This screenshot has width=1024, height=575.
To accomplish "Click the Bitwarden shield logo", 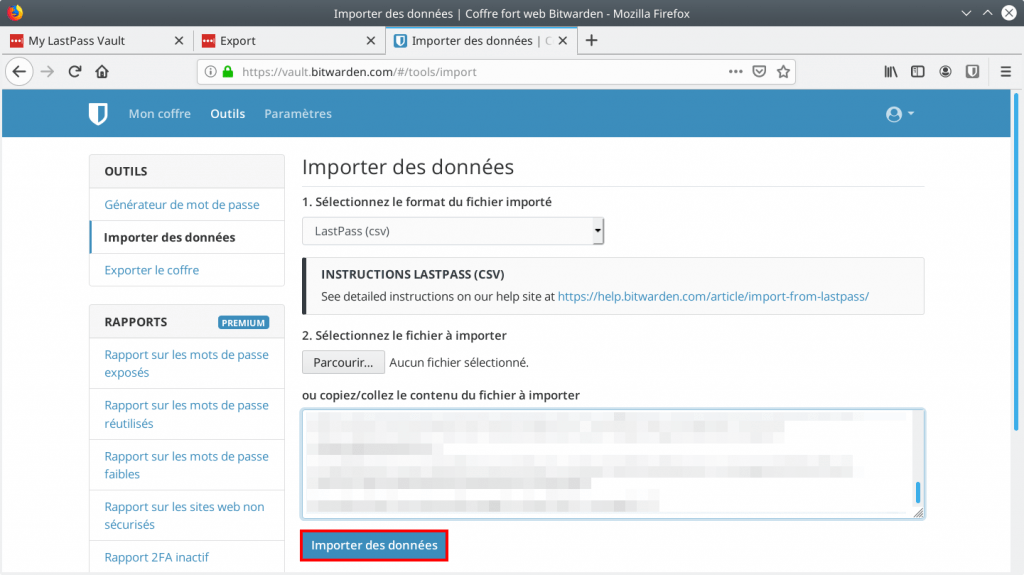I will [x=98, y=114].
